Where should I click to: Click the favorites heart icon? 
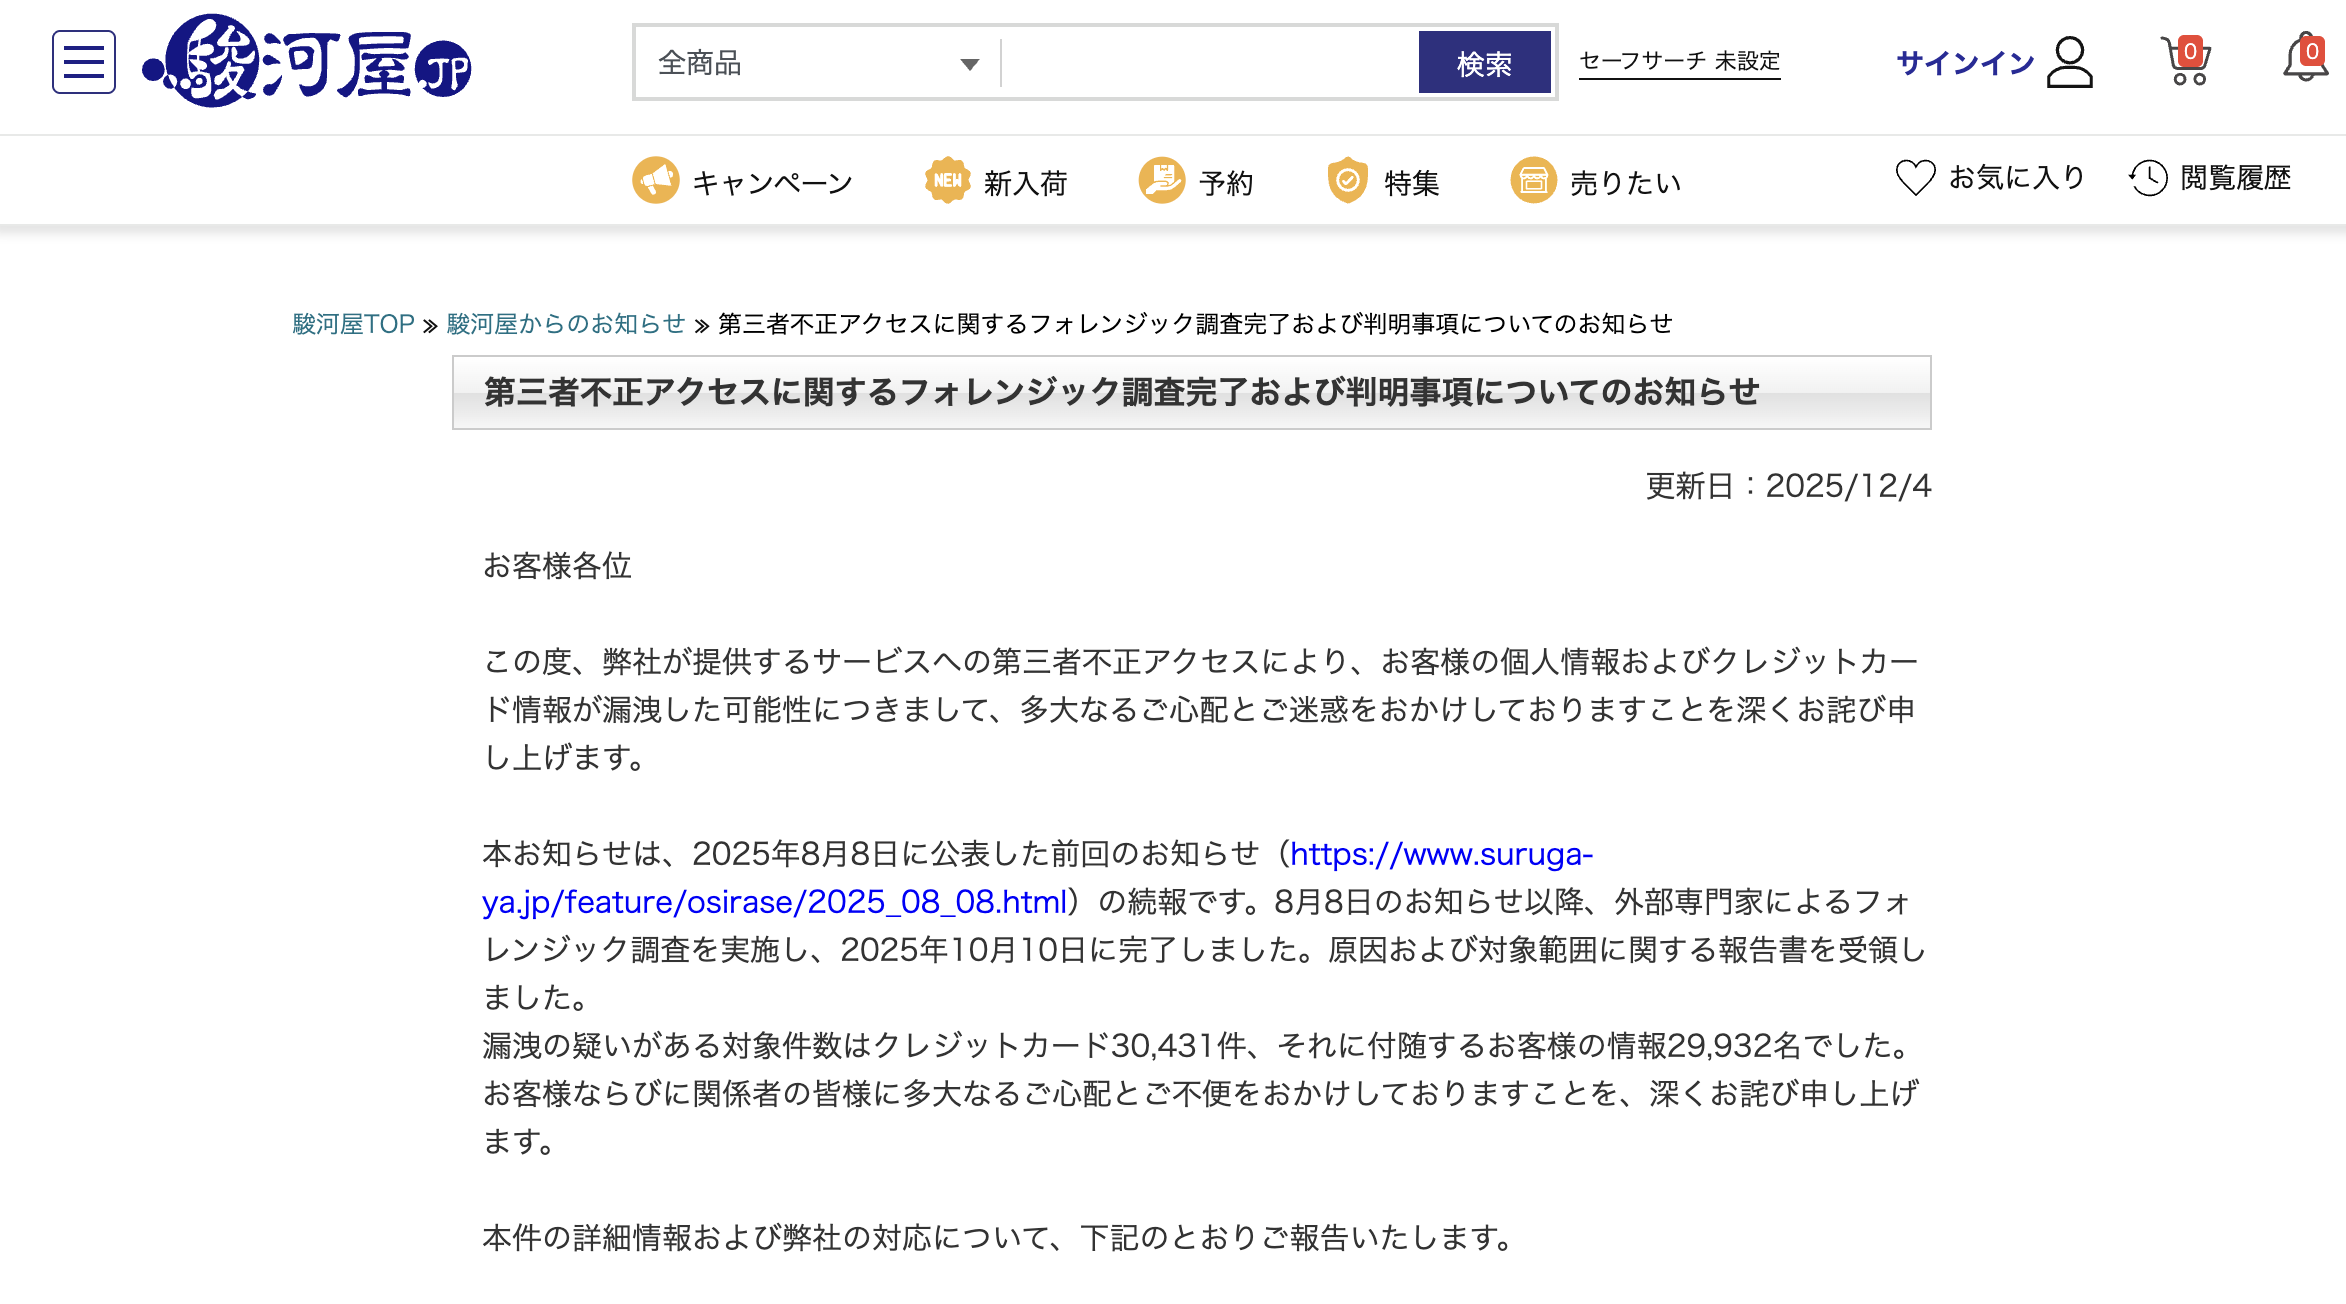[x=1915, y=178]
